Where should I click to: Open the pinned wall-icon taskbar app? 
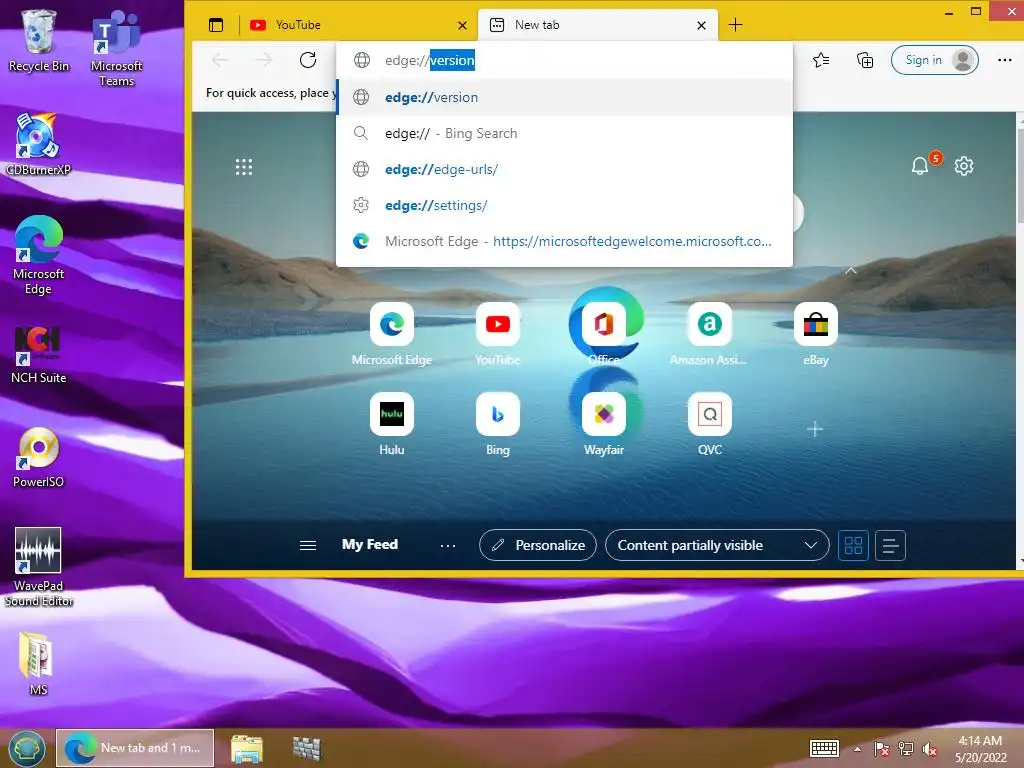coord(306,748)
